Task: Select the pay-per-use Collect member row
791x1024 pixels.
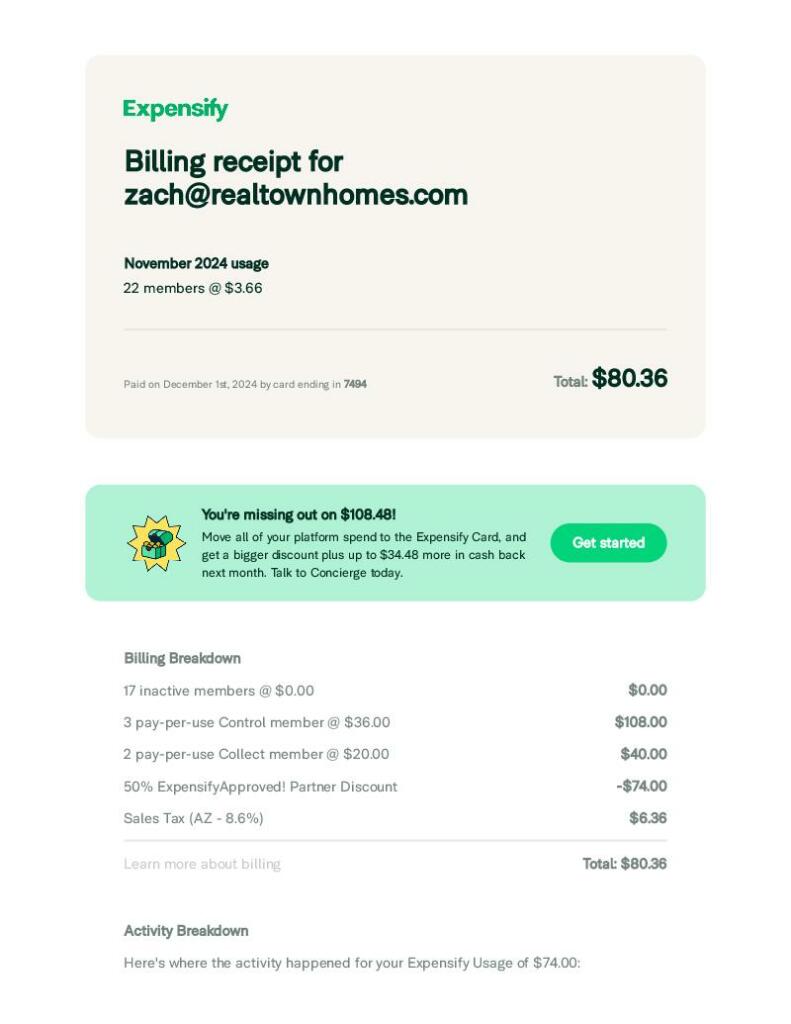Action: (x=256, y=754)
